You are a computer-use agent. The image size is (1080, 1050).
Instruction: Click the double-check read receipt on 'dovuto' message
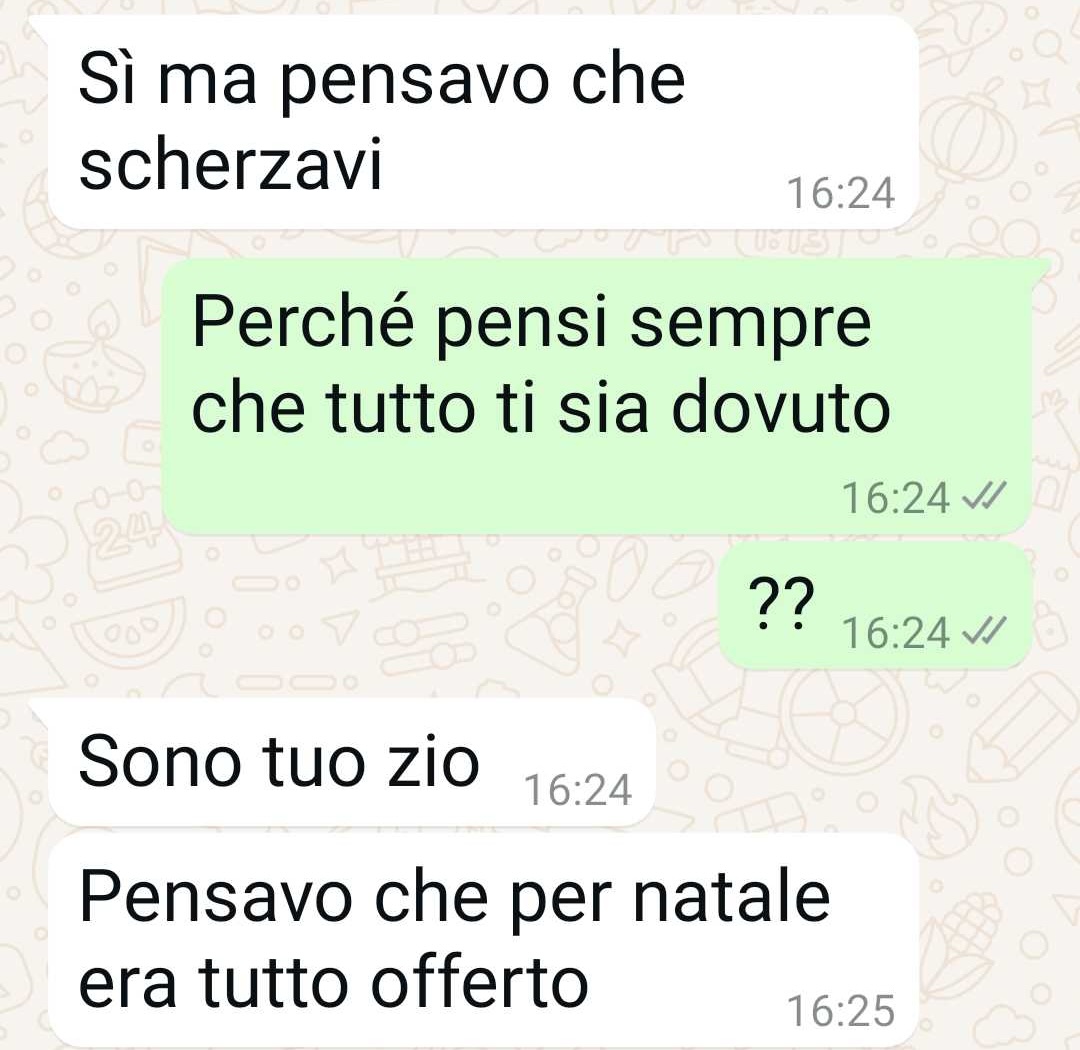pyautogui.click(x=985, y=496)
